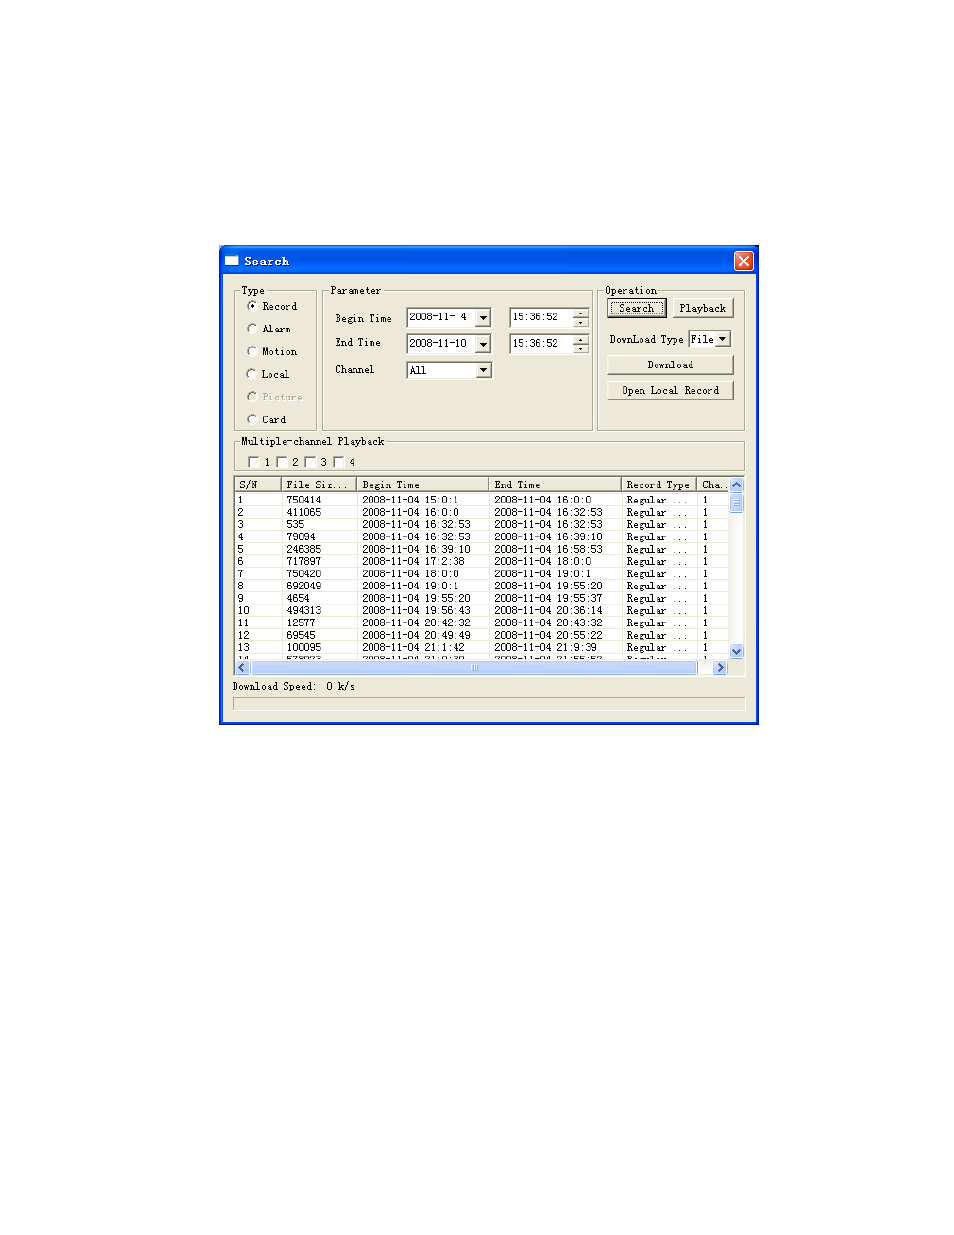Select record row 6 with size 717897

tap(482, 561)
